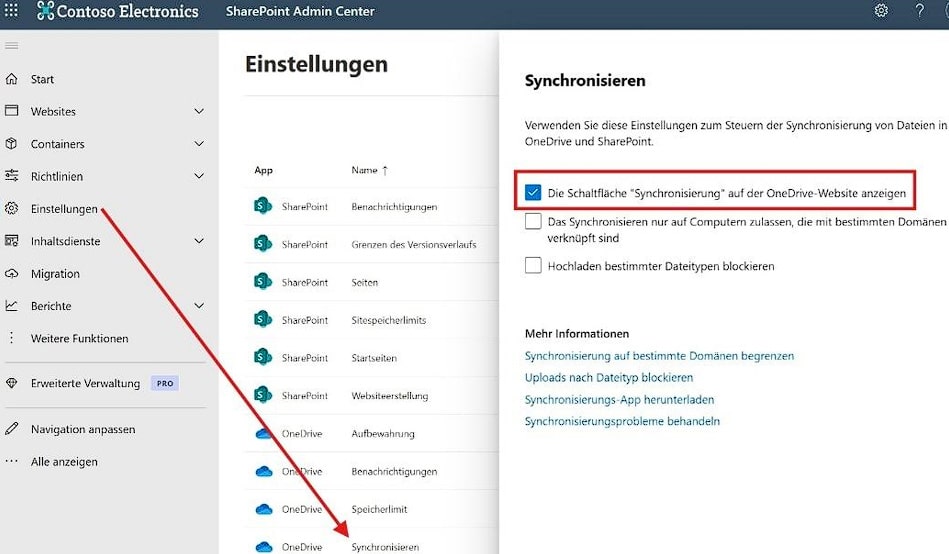
Task: Open Grenzen des Versionsverlaufs setting
Action: [x=413, y=245]
